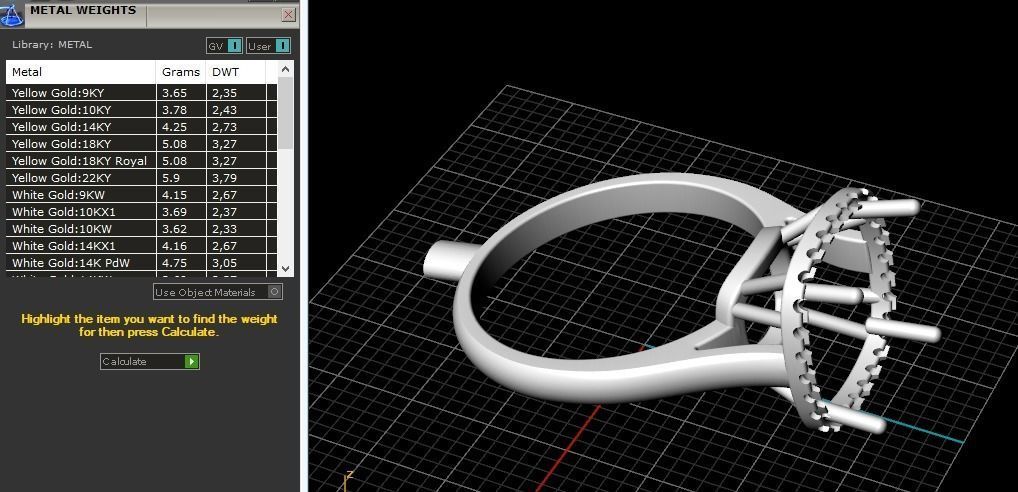Click the METAL WEIGHTS panel title
1018x492 pixels.
point(83,10)
